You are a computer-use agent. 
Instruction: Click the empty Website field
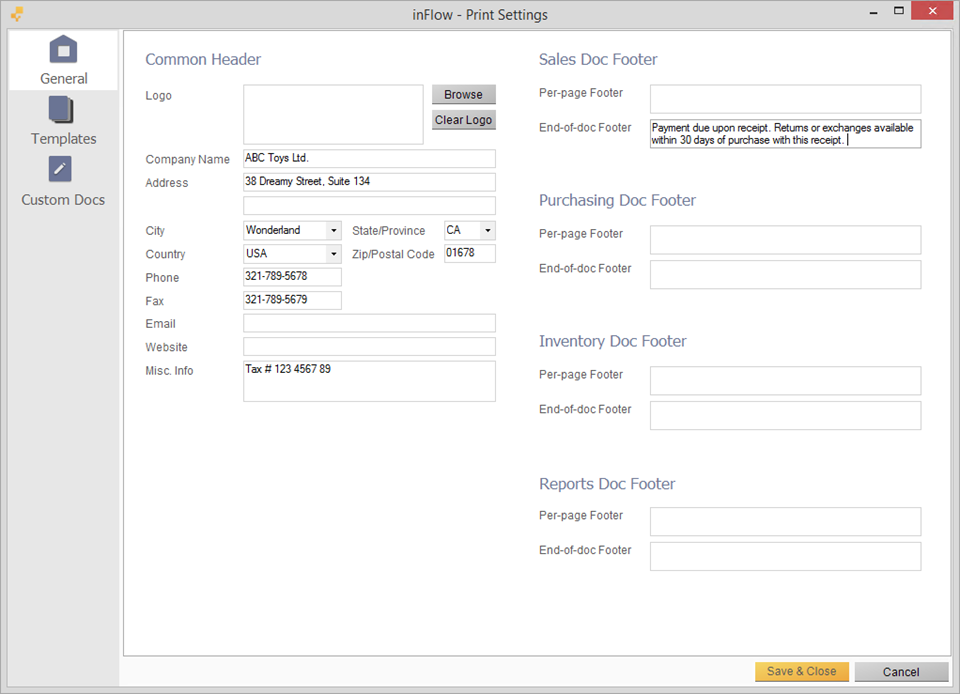click(x=369, y=346)
